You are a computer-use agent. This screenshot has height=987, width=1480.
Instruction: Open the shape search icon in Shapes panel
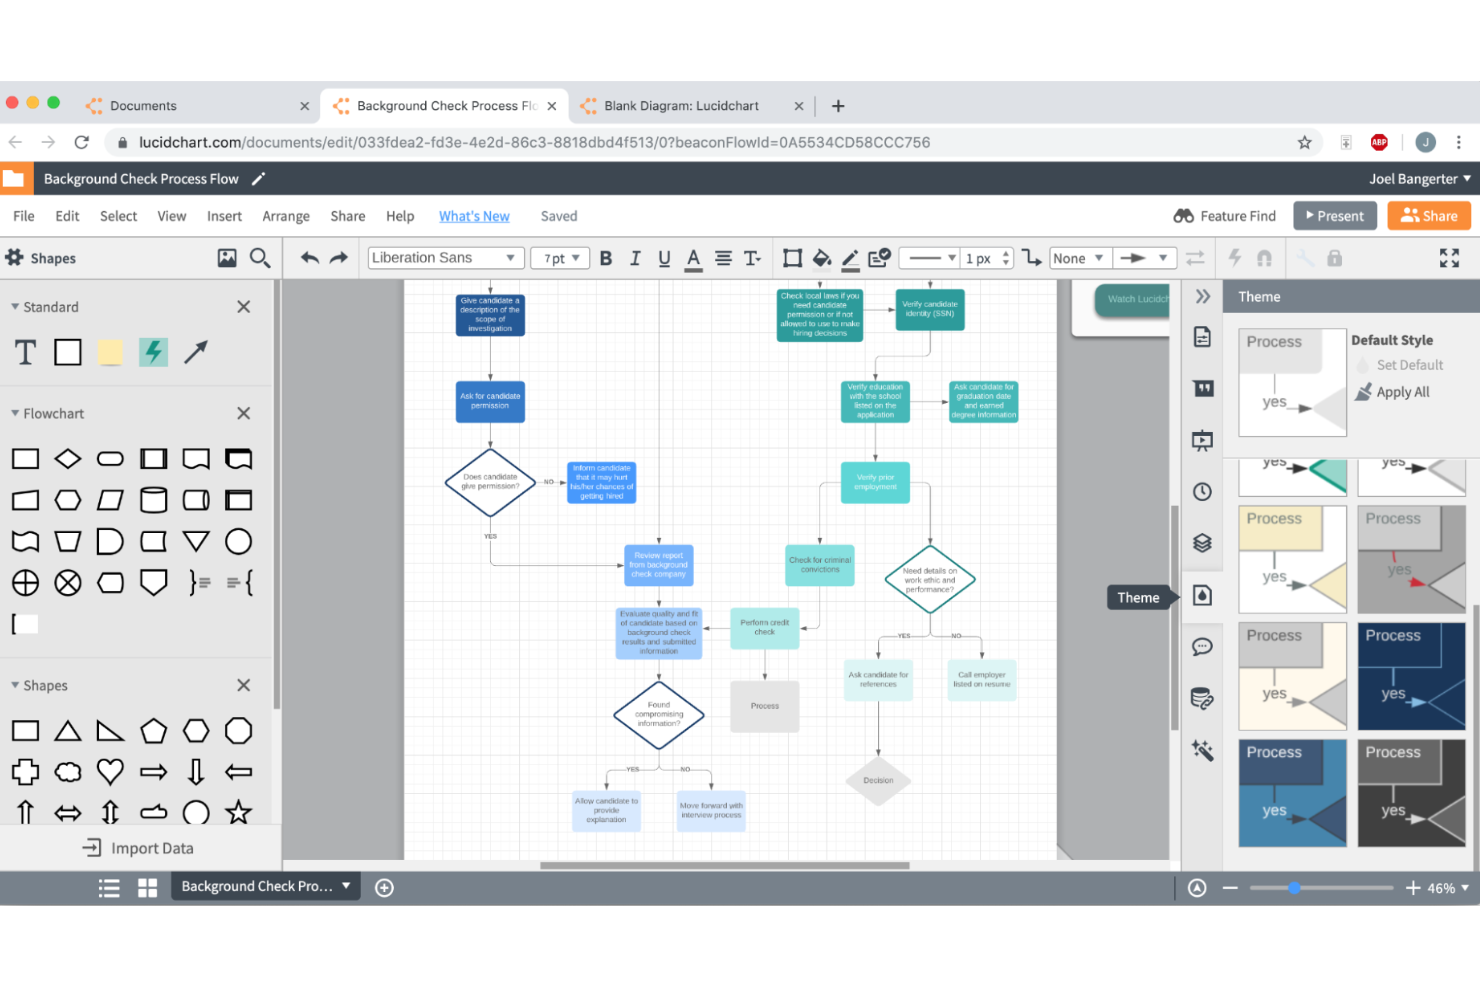click(260, 257)
